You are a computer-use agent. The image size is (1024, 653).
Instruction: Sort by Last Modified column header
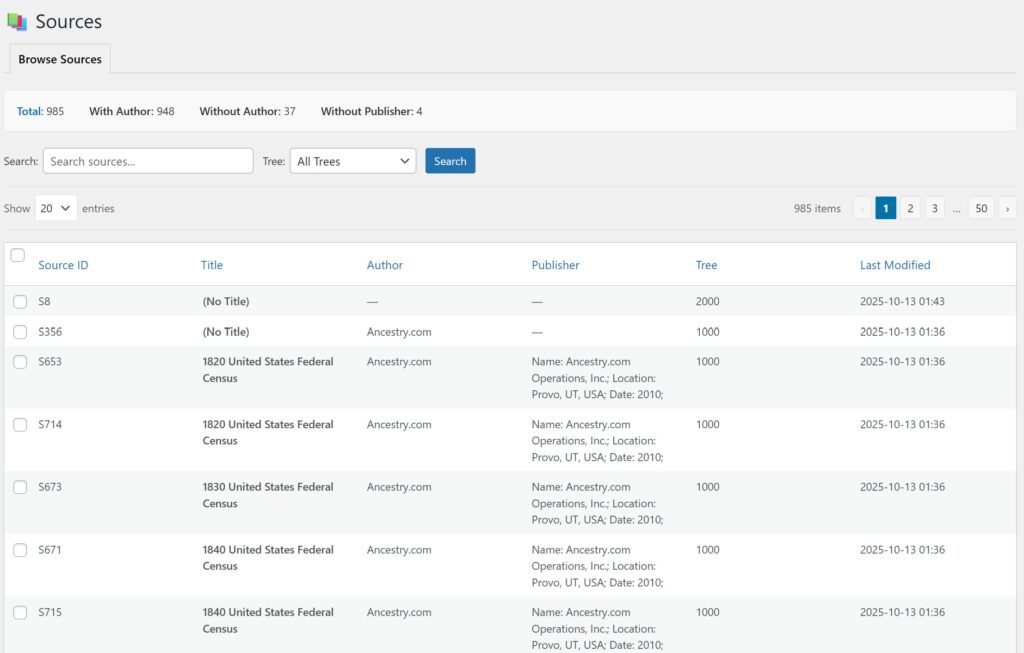point(895,265)
